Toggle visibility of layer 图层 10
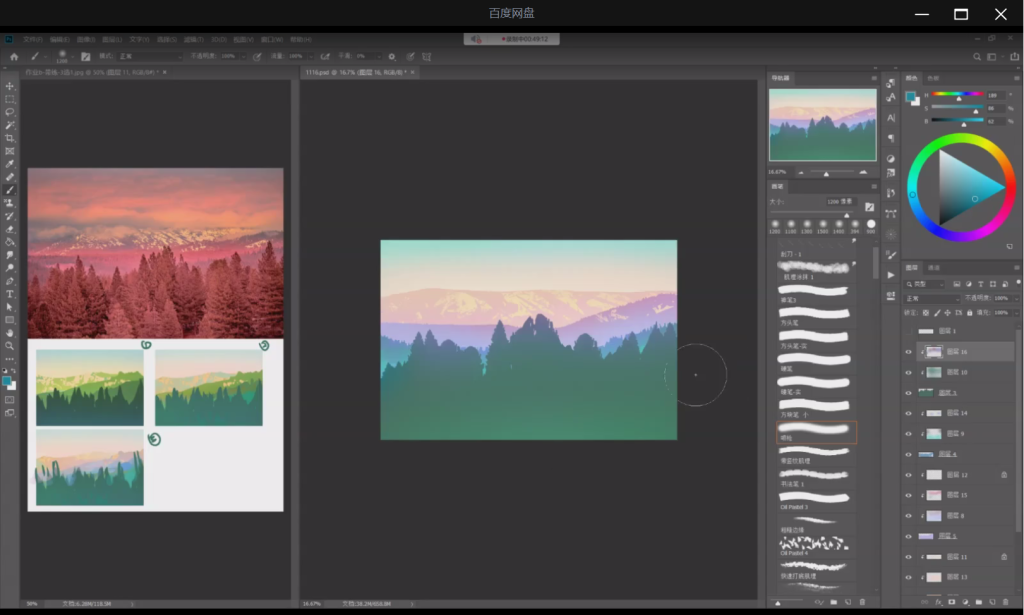This screenshot has height=615, width=1024. (x=909, y=372)
